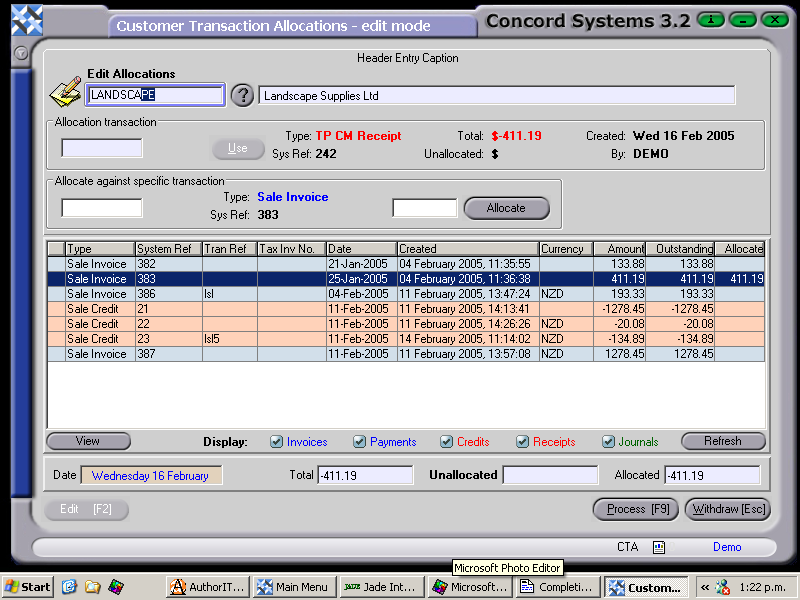The width and height of the screenshot is (800, 600).
Task: Disable the Receipts display option
Action: pyautogui.click(x=522, y=441)
